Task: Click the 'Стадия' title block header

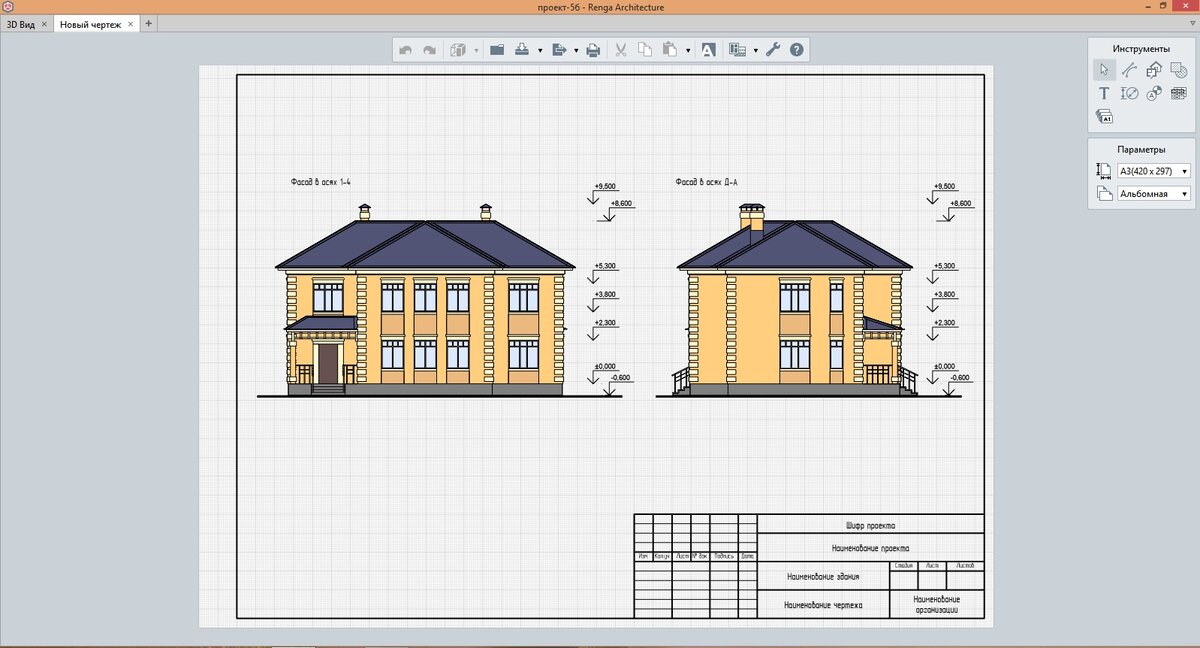Action: (x=904, y=566)
